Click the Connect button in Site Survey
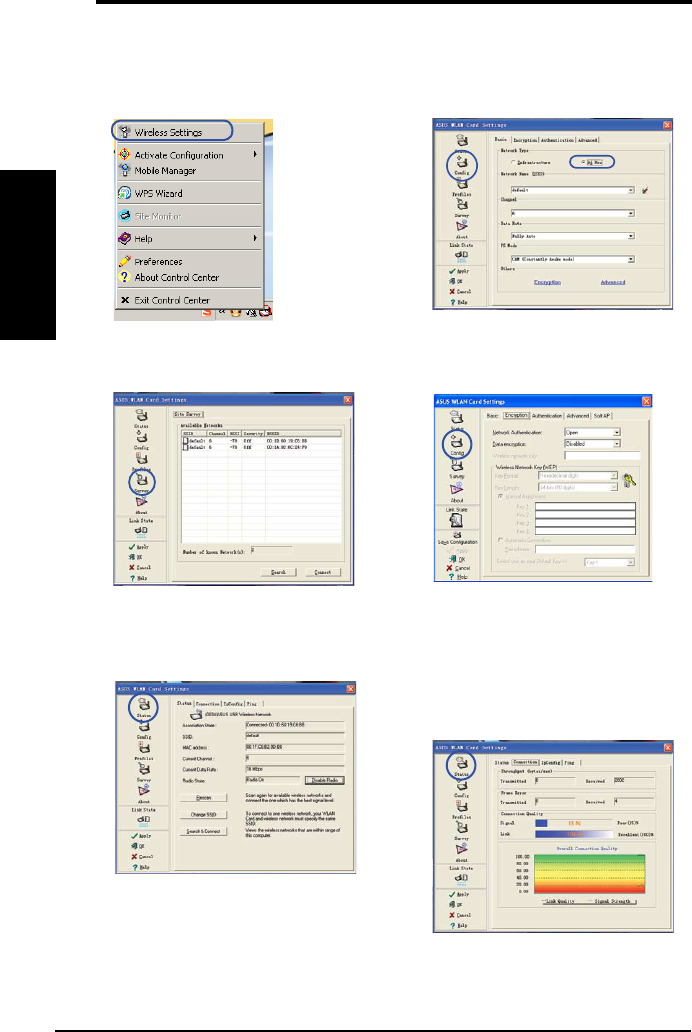692x1032 pixels. [323, 572]
